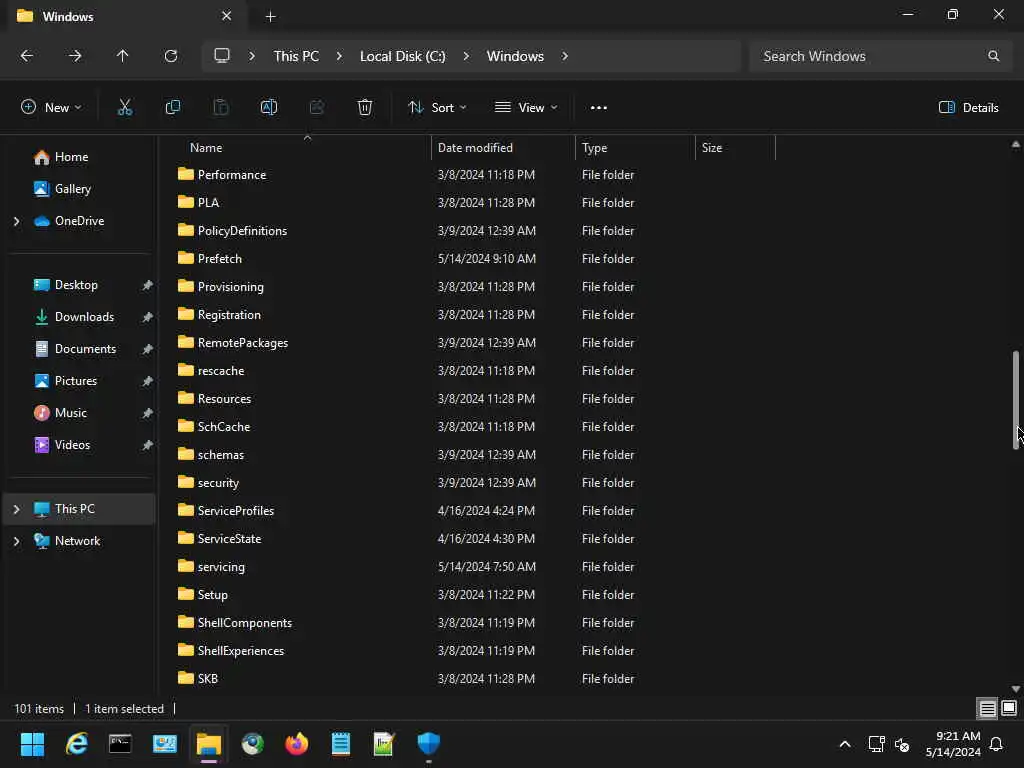Open the See more ellipsis menu
Screen dimensions: 1024x768
point(598,108)
